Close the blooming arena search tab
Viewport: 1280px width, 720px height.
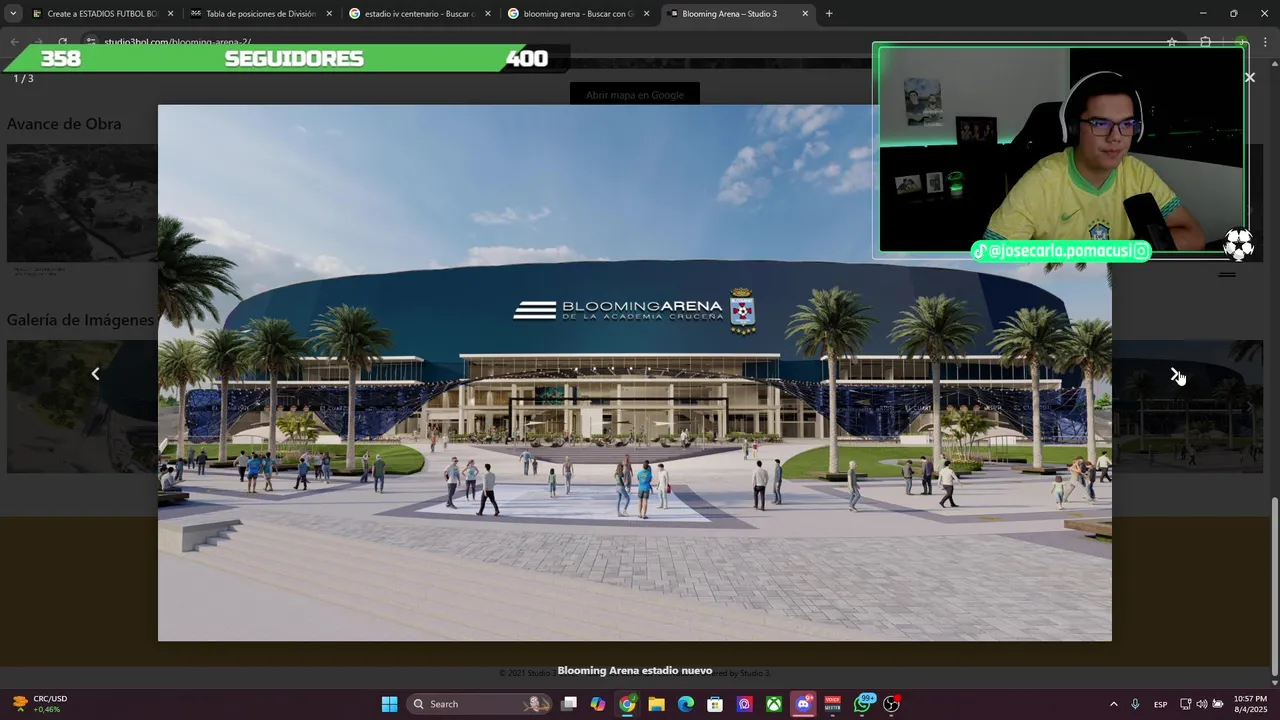click(646, 14)
